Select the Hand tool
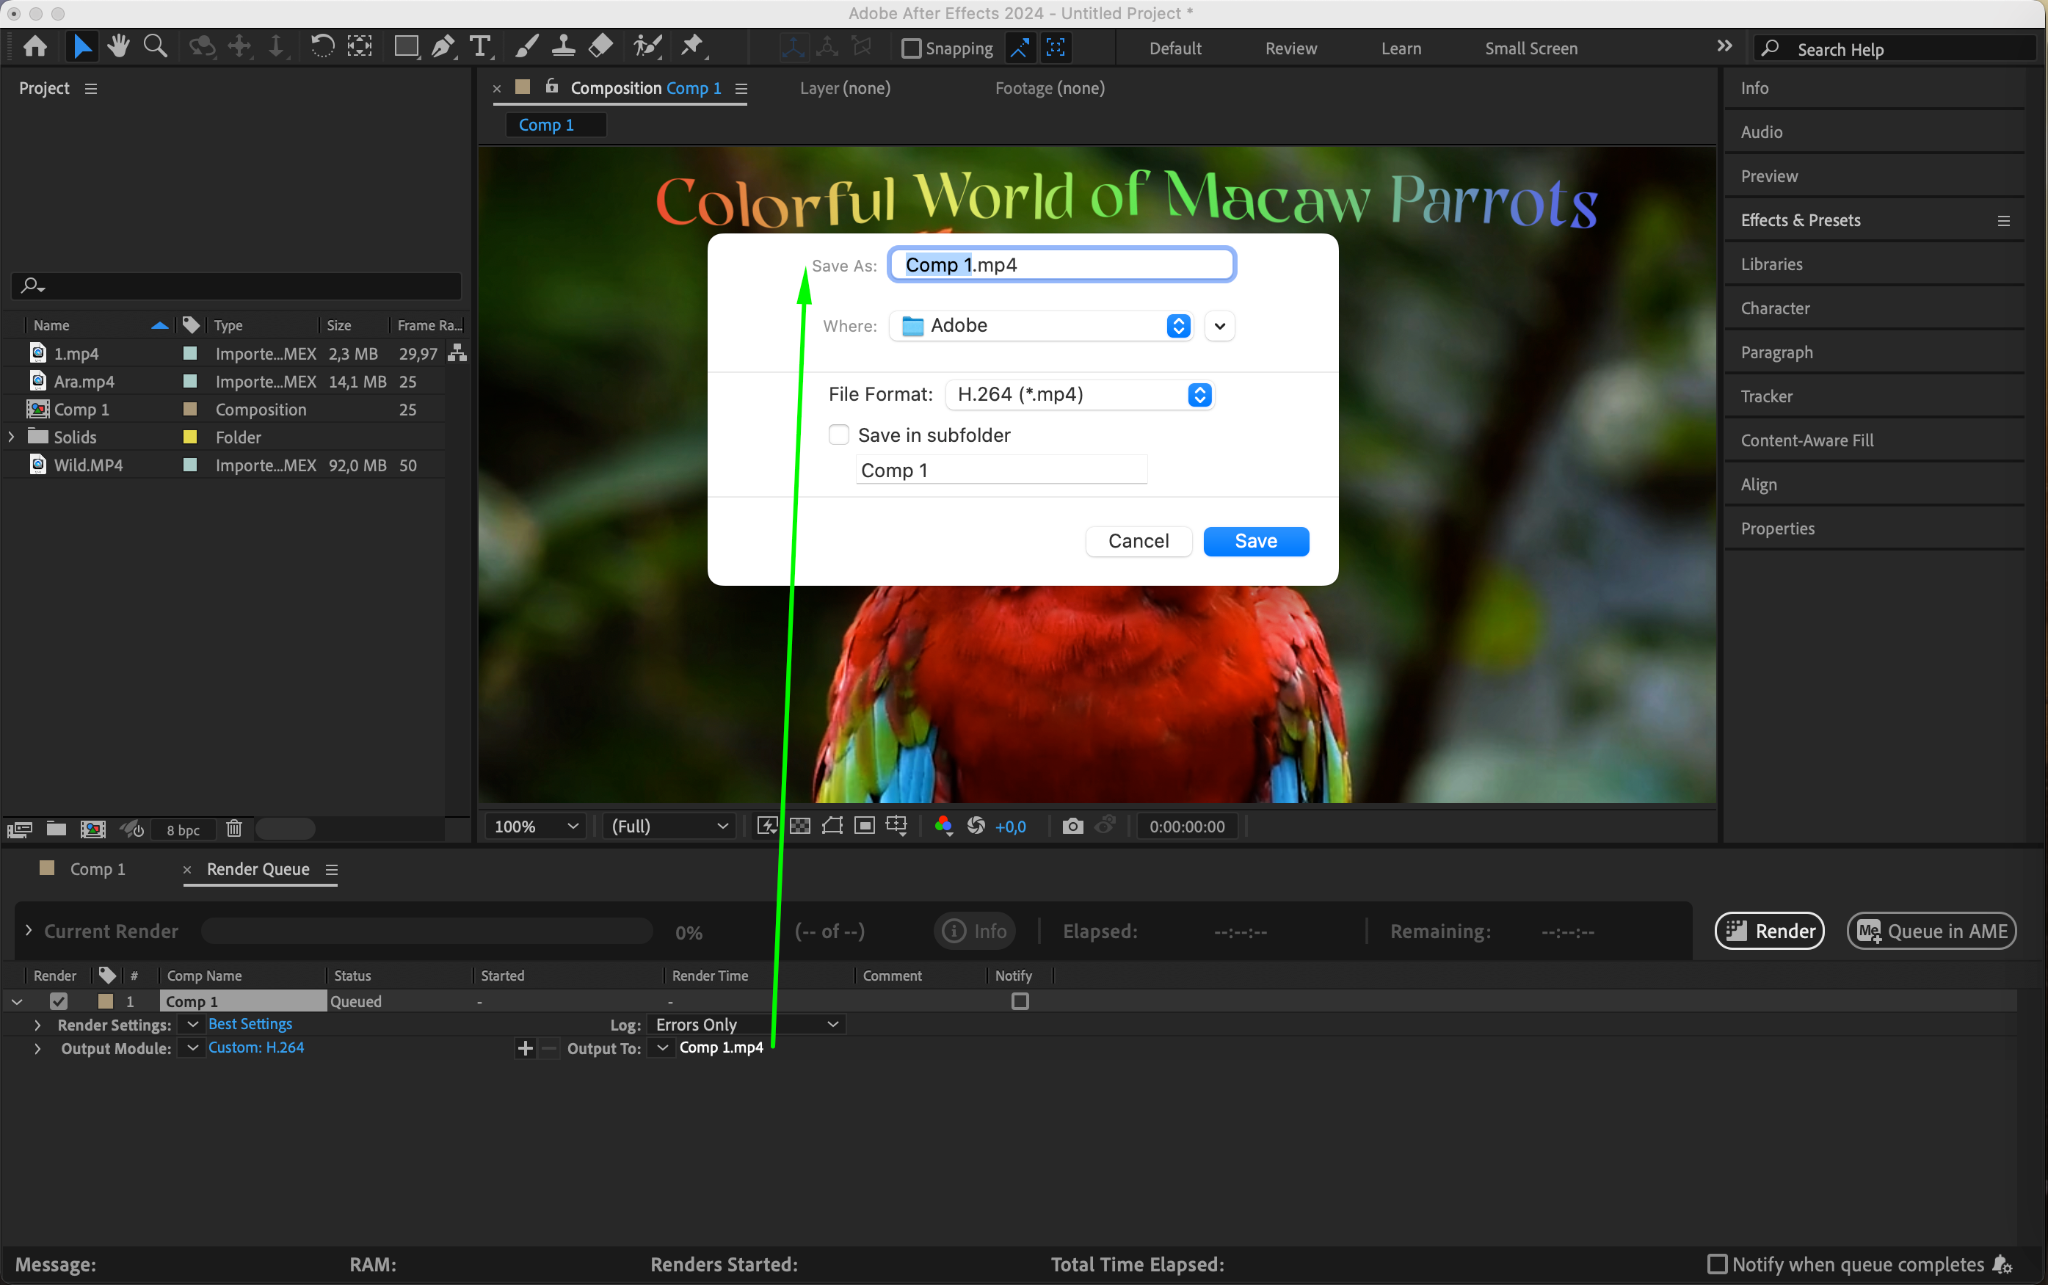The image size is (2048, 1285). click(119, 46)
